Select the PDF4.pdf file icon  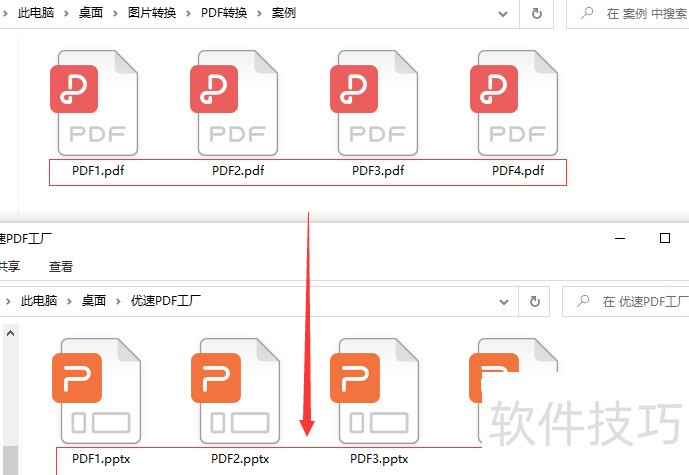coord(514,103)
